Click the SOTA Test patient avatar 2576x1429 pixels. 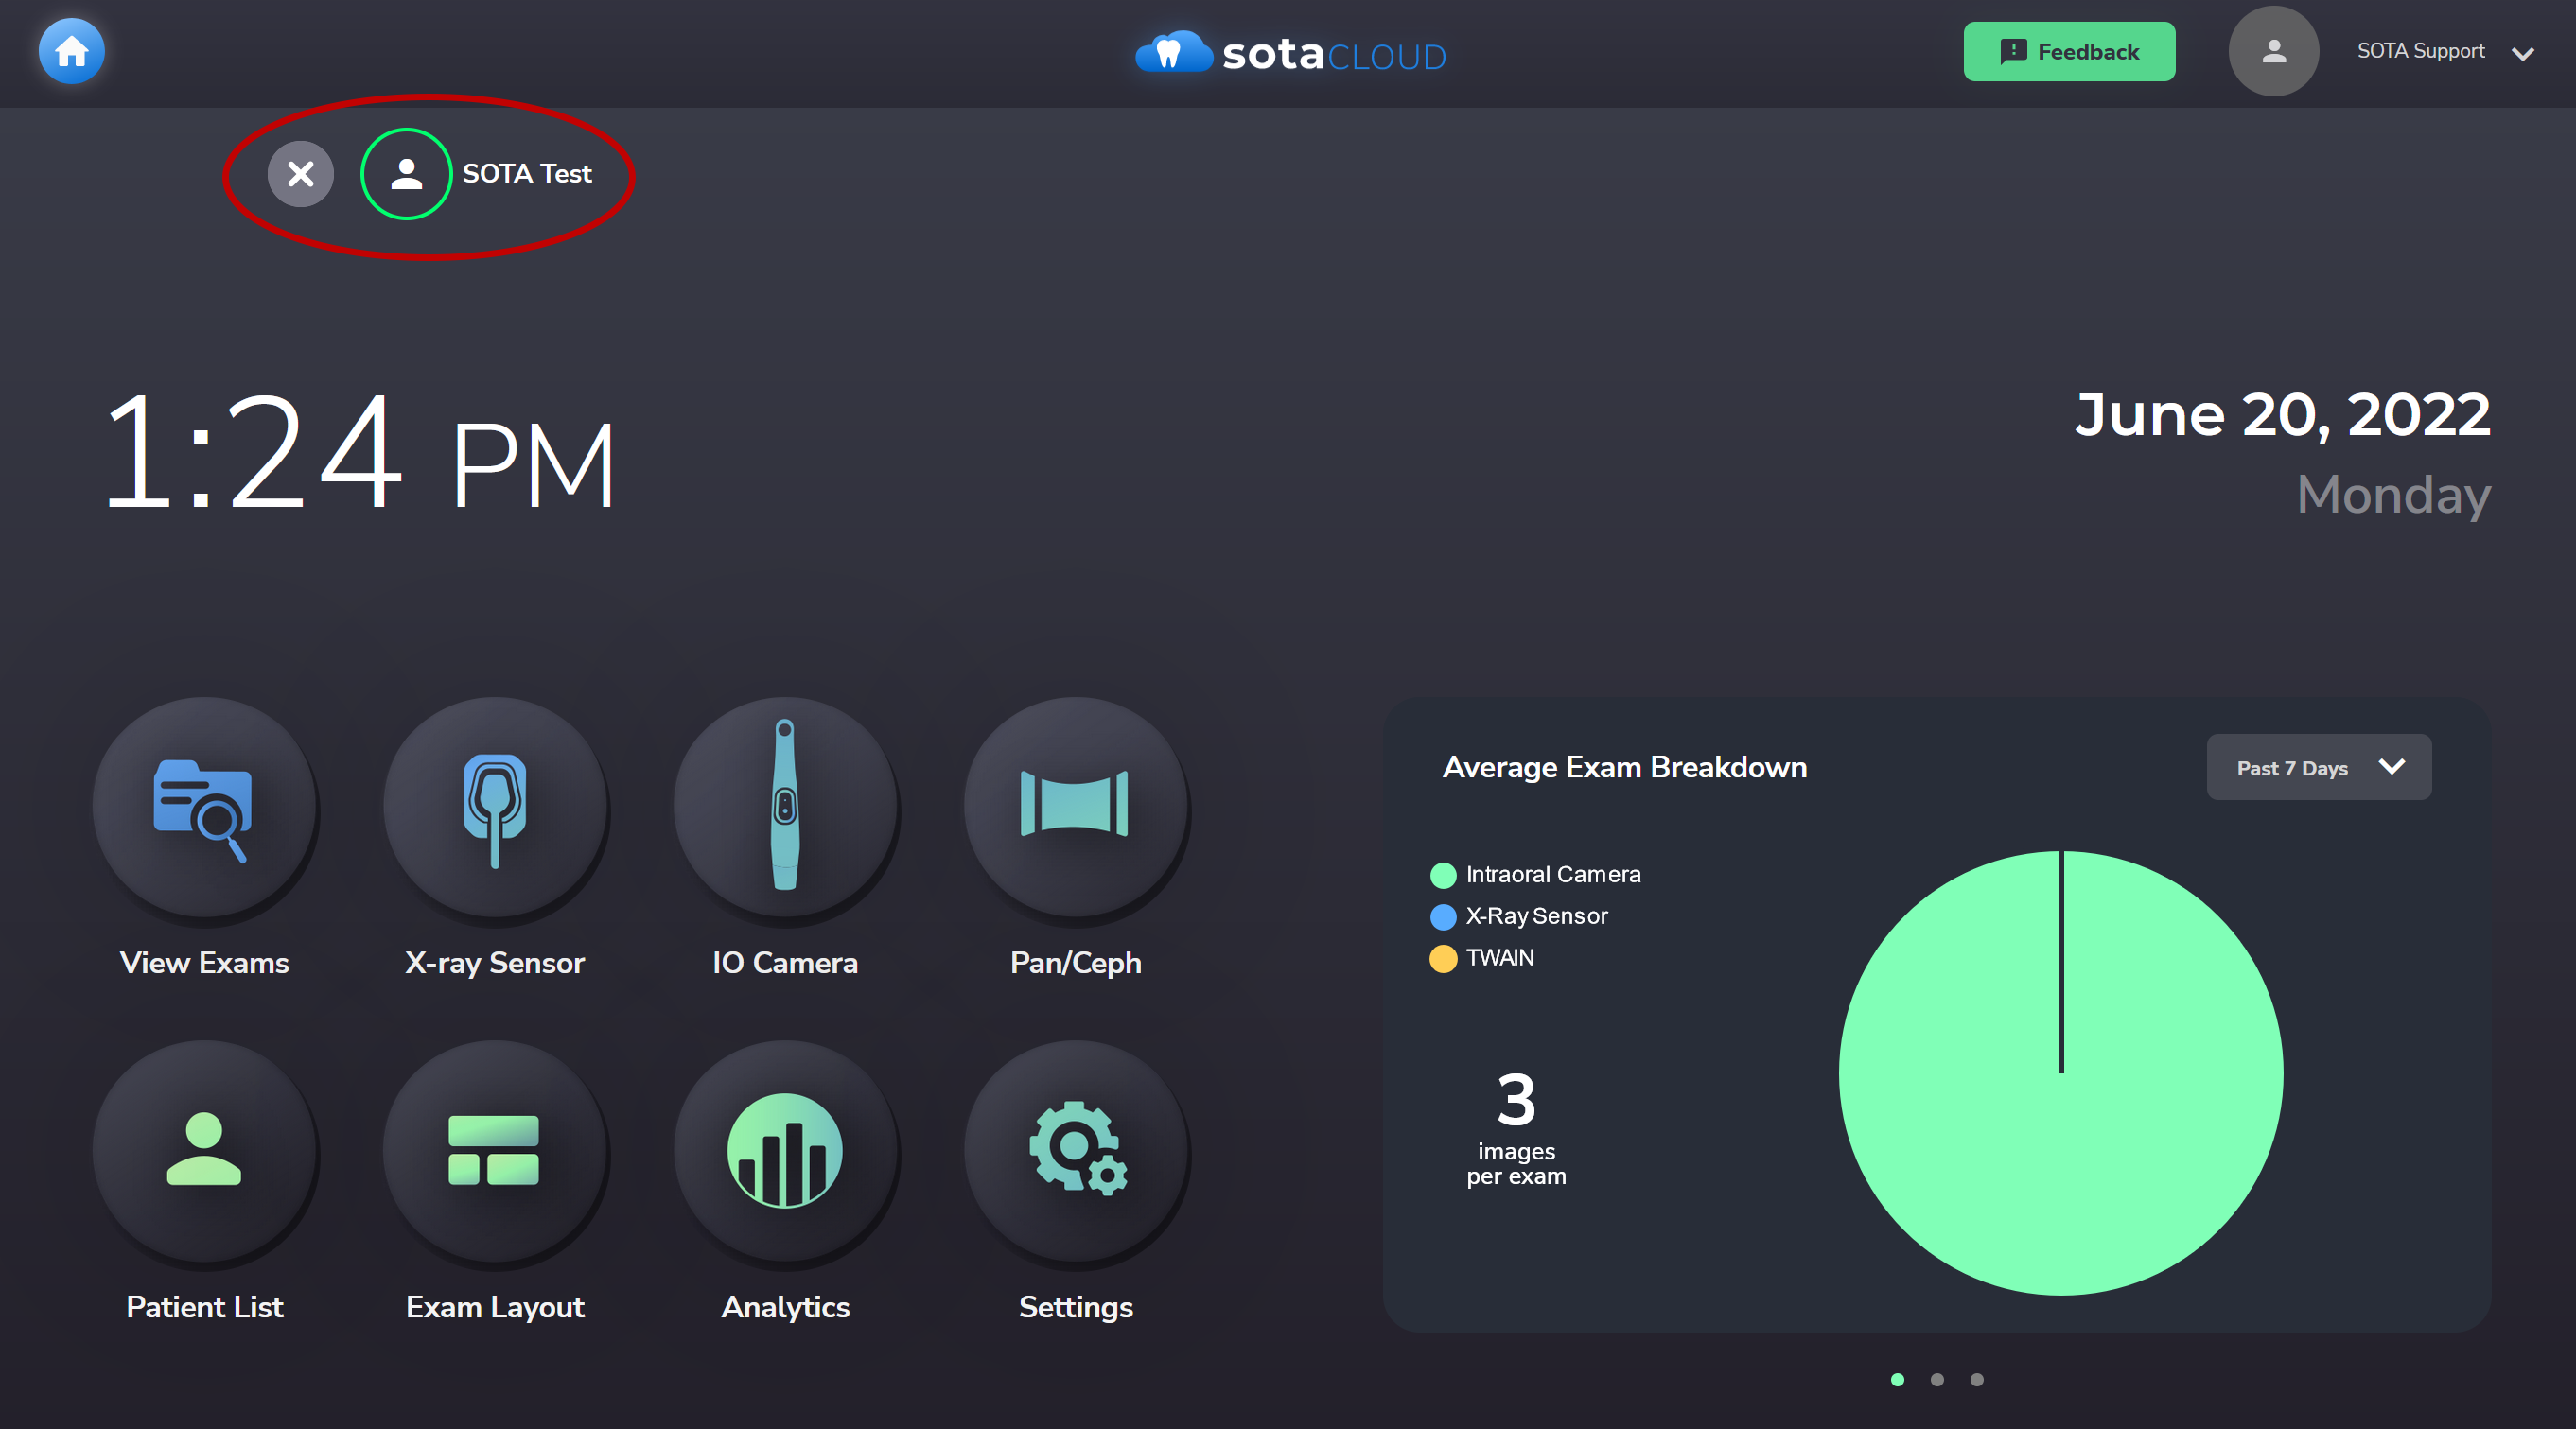coord(406,174)
